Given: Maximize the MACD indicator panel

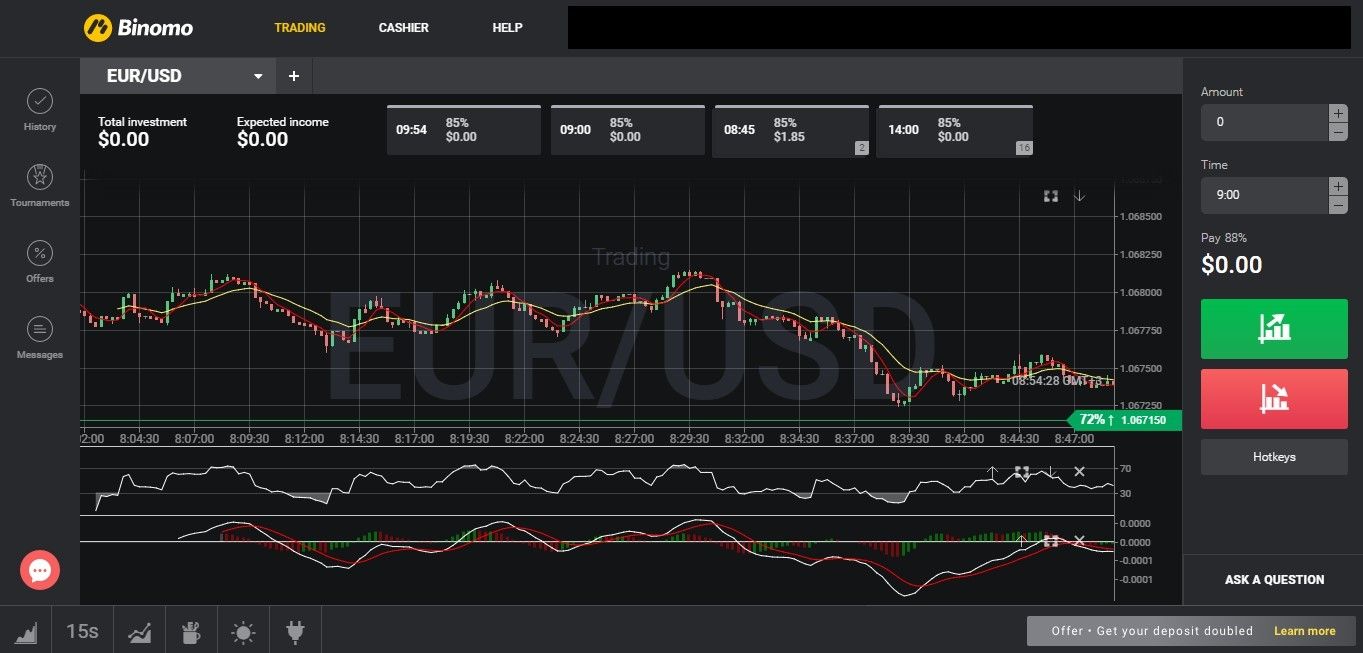Looking at the screenshot, I should [x=1051, y=540].
